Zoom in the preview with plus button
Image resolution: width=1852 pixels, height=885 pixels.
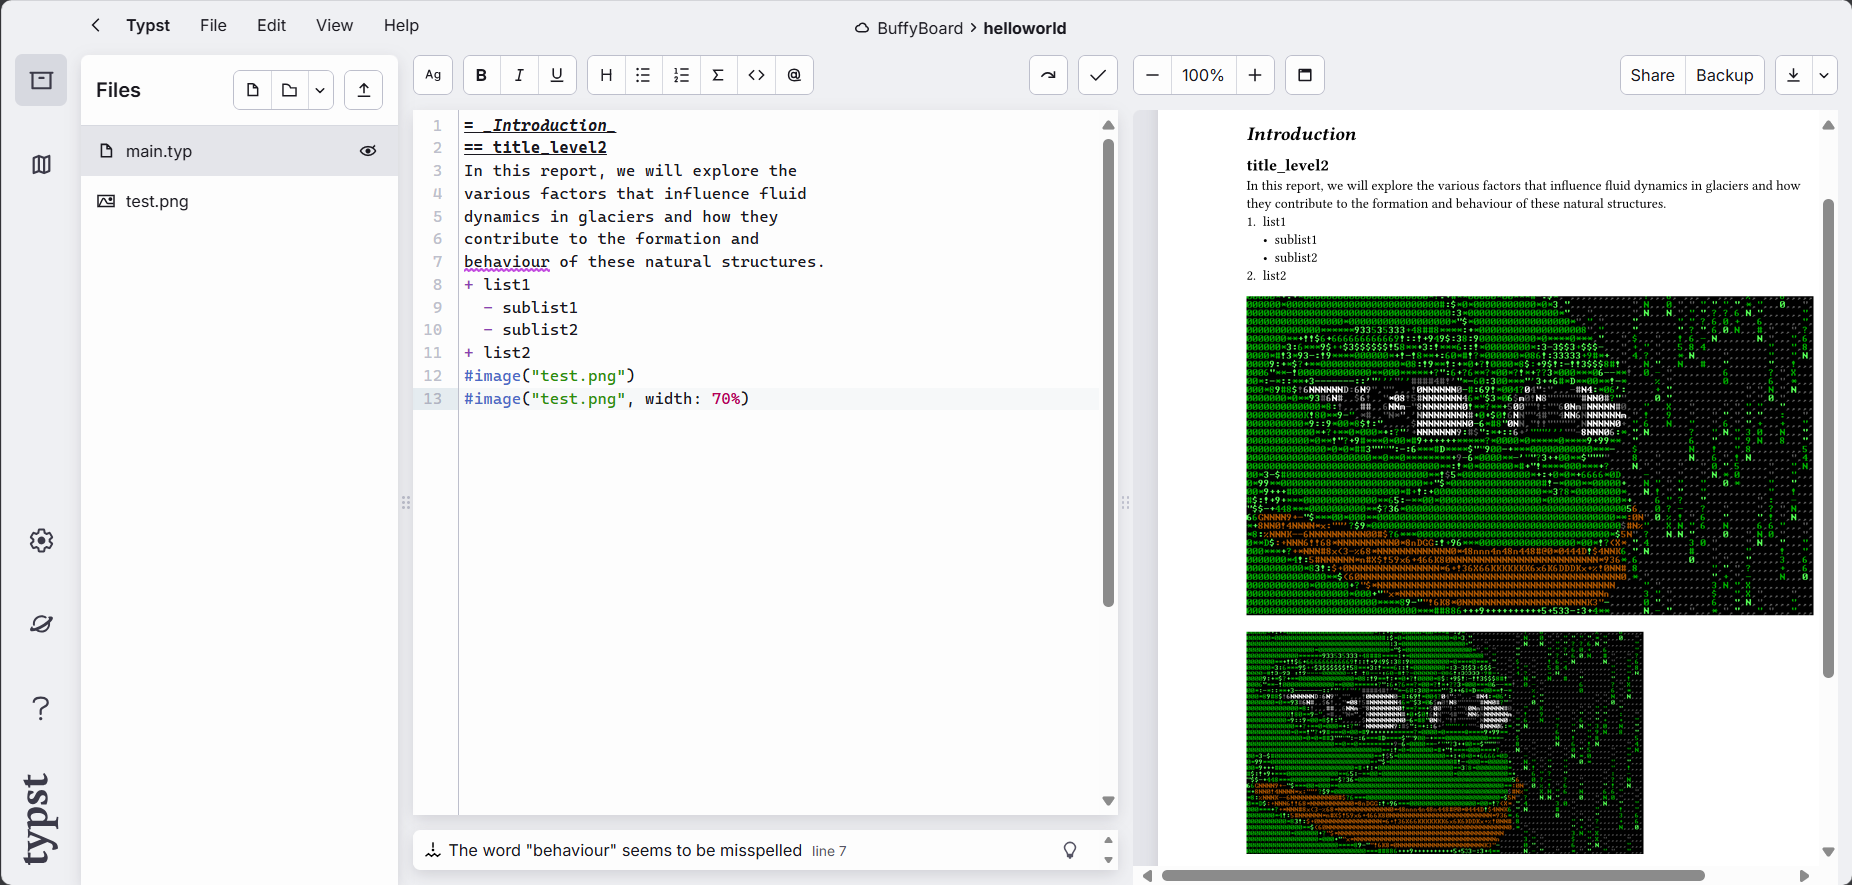tap(1255, 75)
